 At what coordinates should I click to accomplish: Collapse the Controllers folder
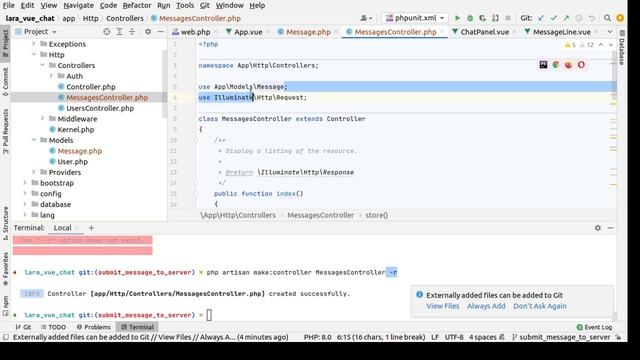click(x=42, y=65)
